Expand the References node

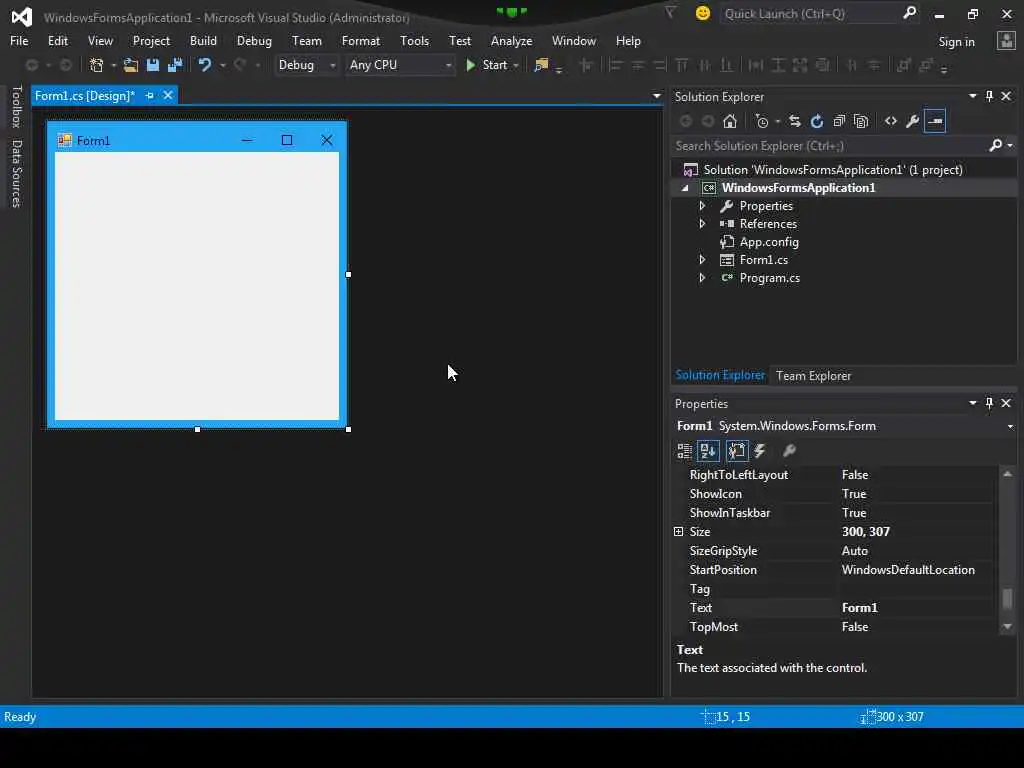coord(702,223)
